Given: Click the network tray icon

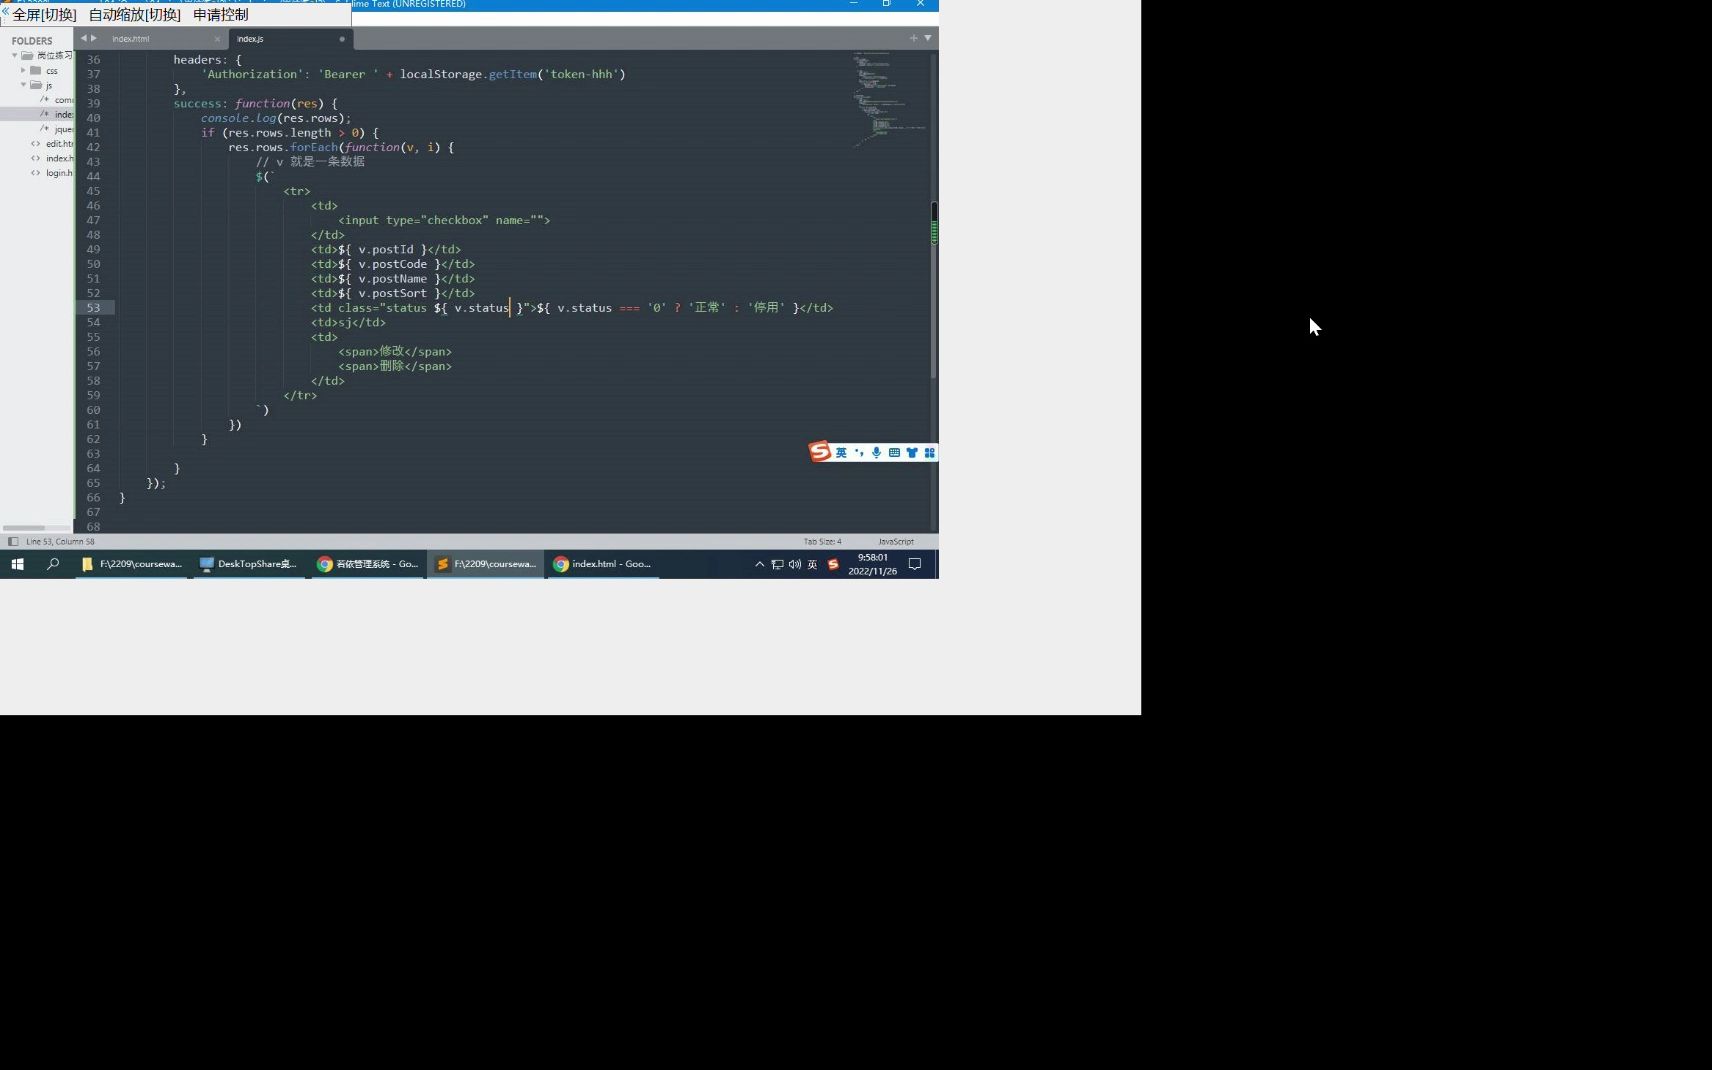Looking at the screenshot, I should click(x=777, y=564).
